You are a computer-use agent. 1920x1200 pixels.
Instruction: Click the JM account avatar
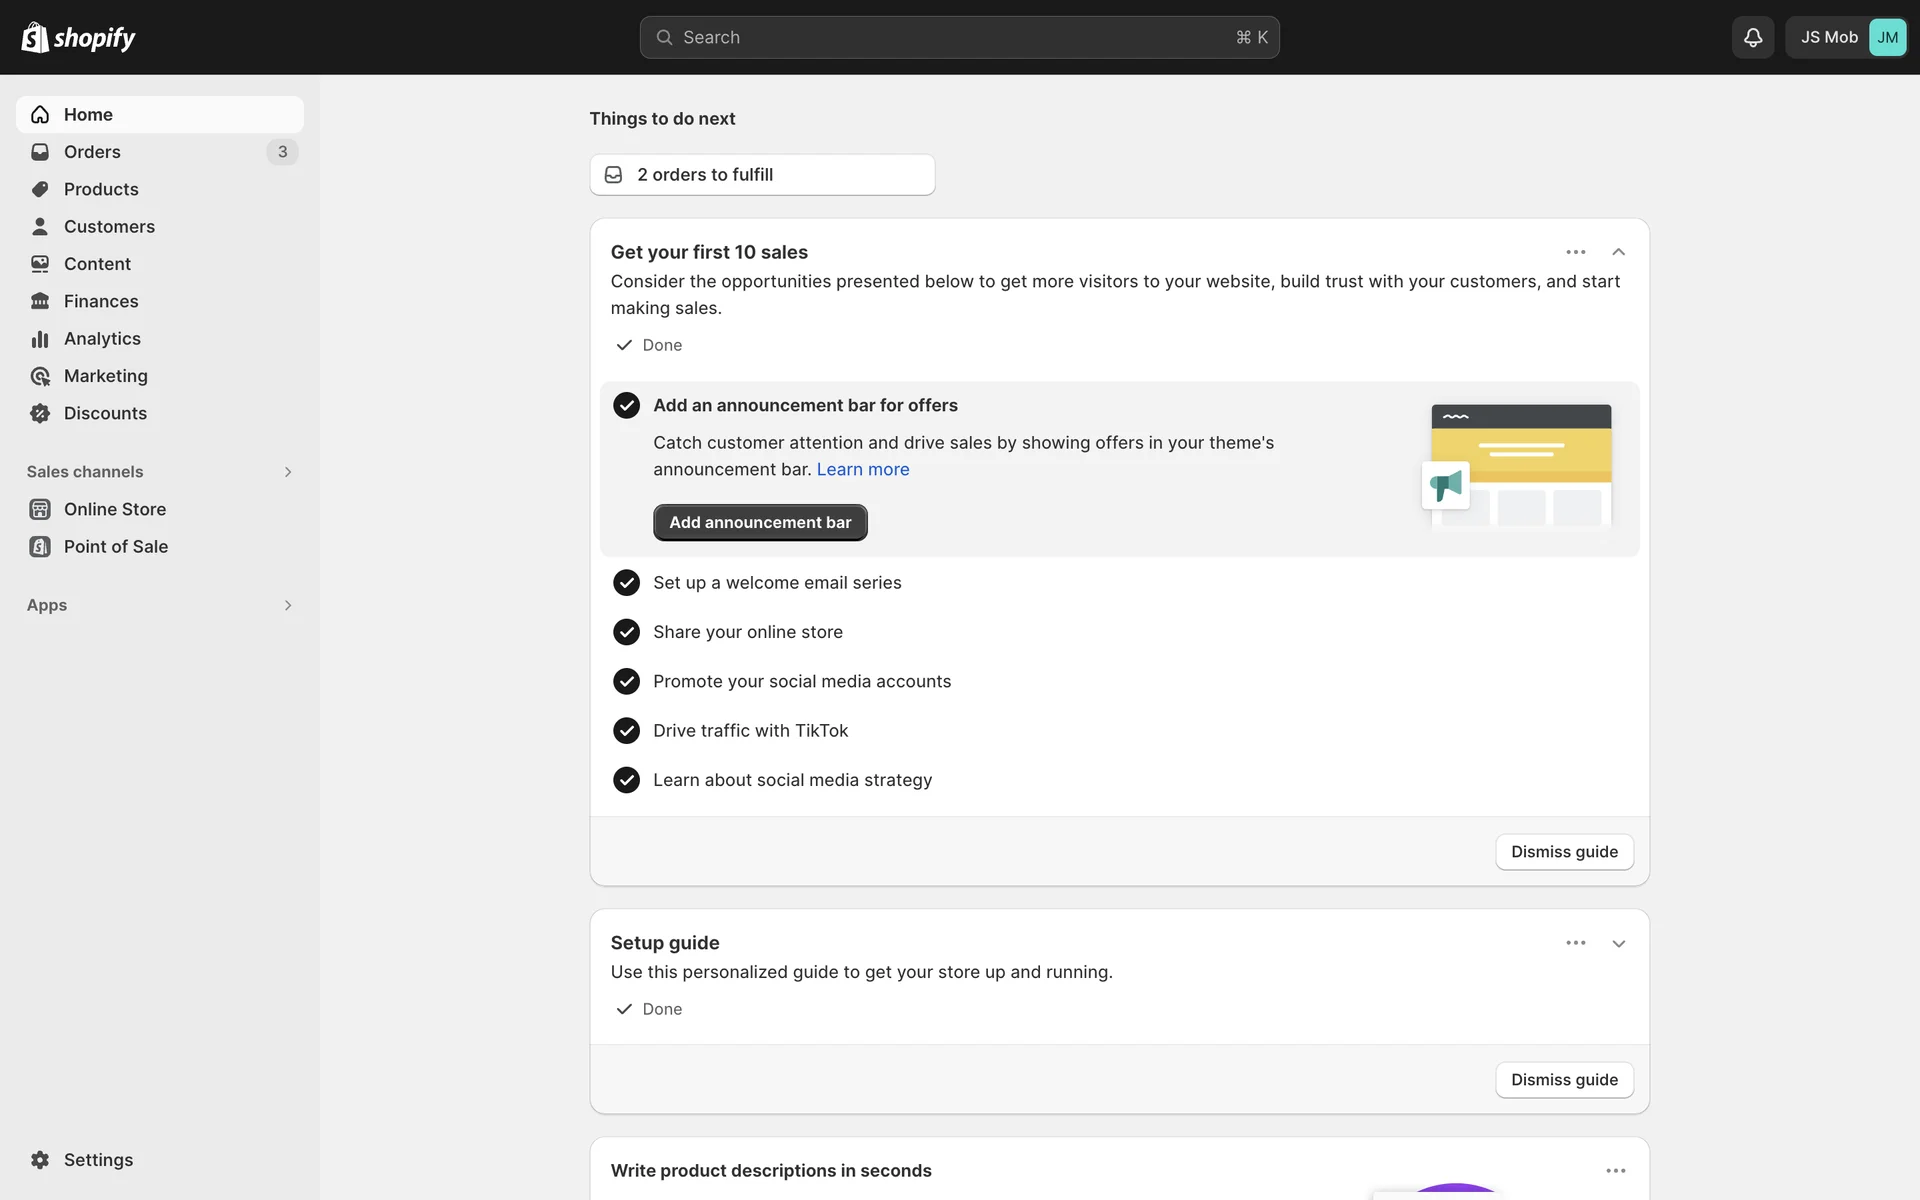pyautogui.click(x=1886, y=37)
